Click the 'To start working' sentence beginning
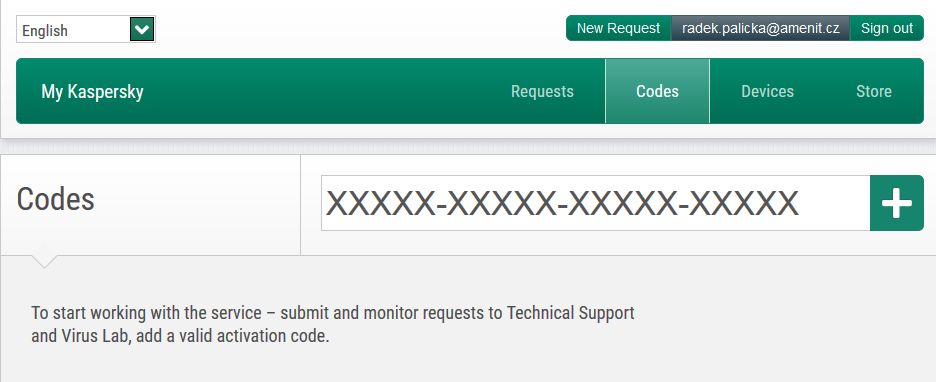This screenshot has width=936, height=382. [x=94, y=313]
